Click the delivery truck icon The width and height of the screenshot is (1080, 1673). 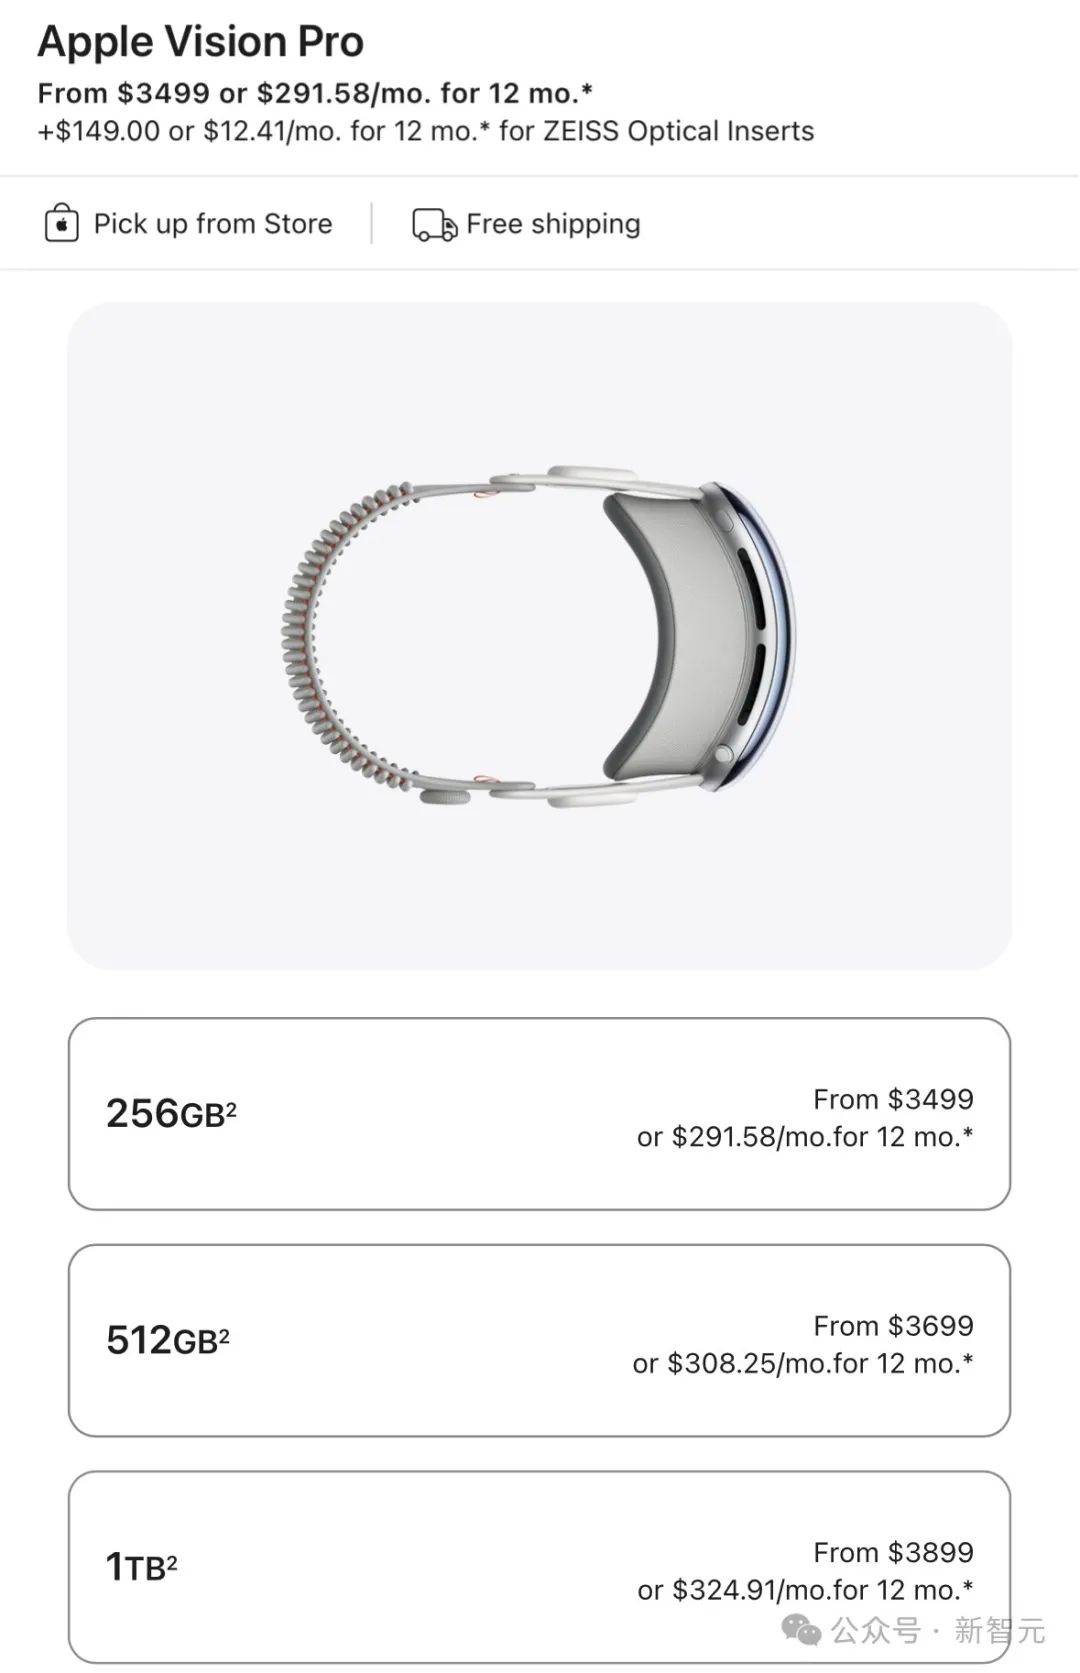(x=434, y=225)
